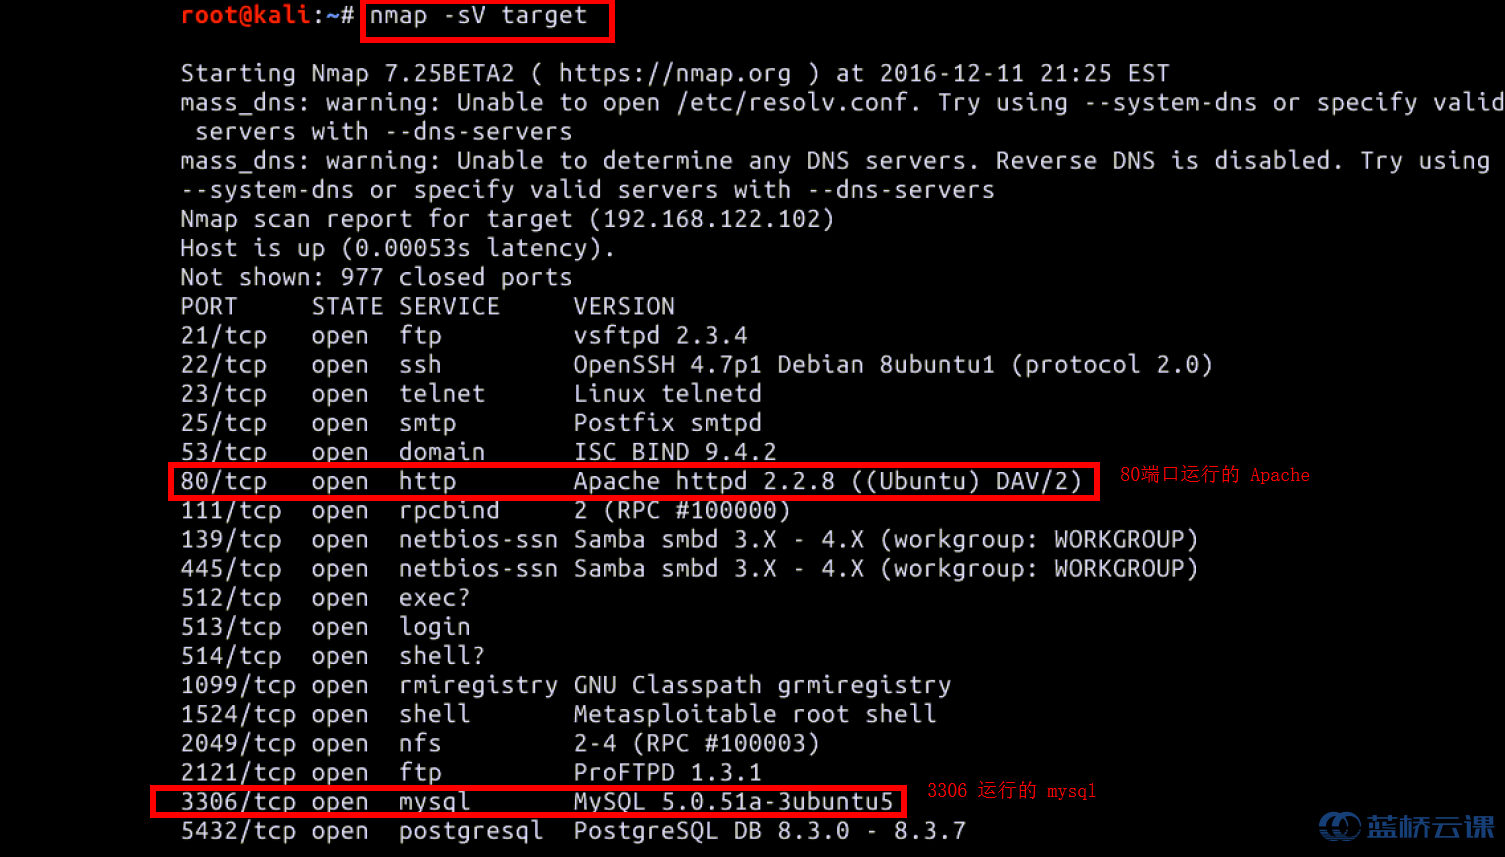Click the 5432/tcp PostgreSQL line
Image resolution: width=1505 pixels, height=857 pixels.
click(573, 831)
